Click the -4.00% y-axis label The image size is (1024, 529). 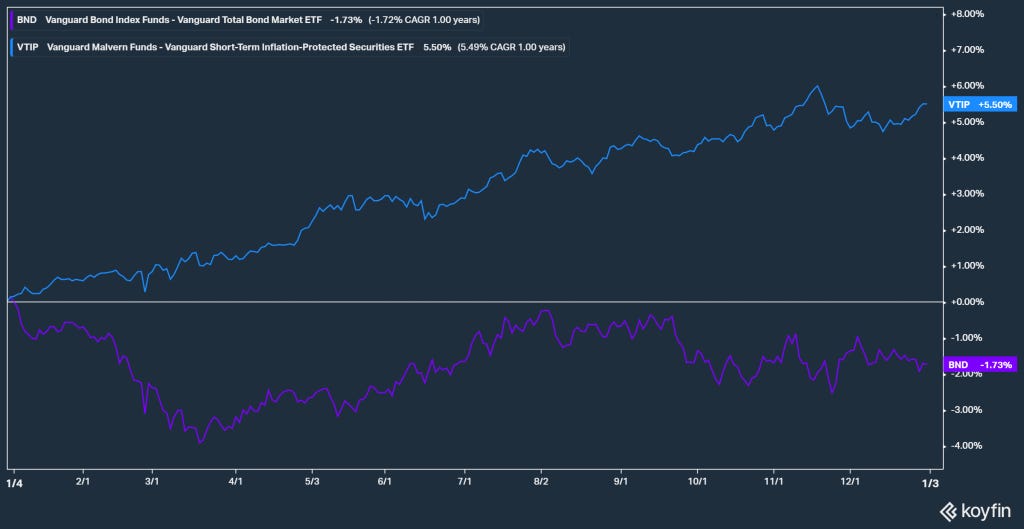(x=968, y=446)
